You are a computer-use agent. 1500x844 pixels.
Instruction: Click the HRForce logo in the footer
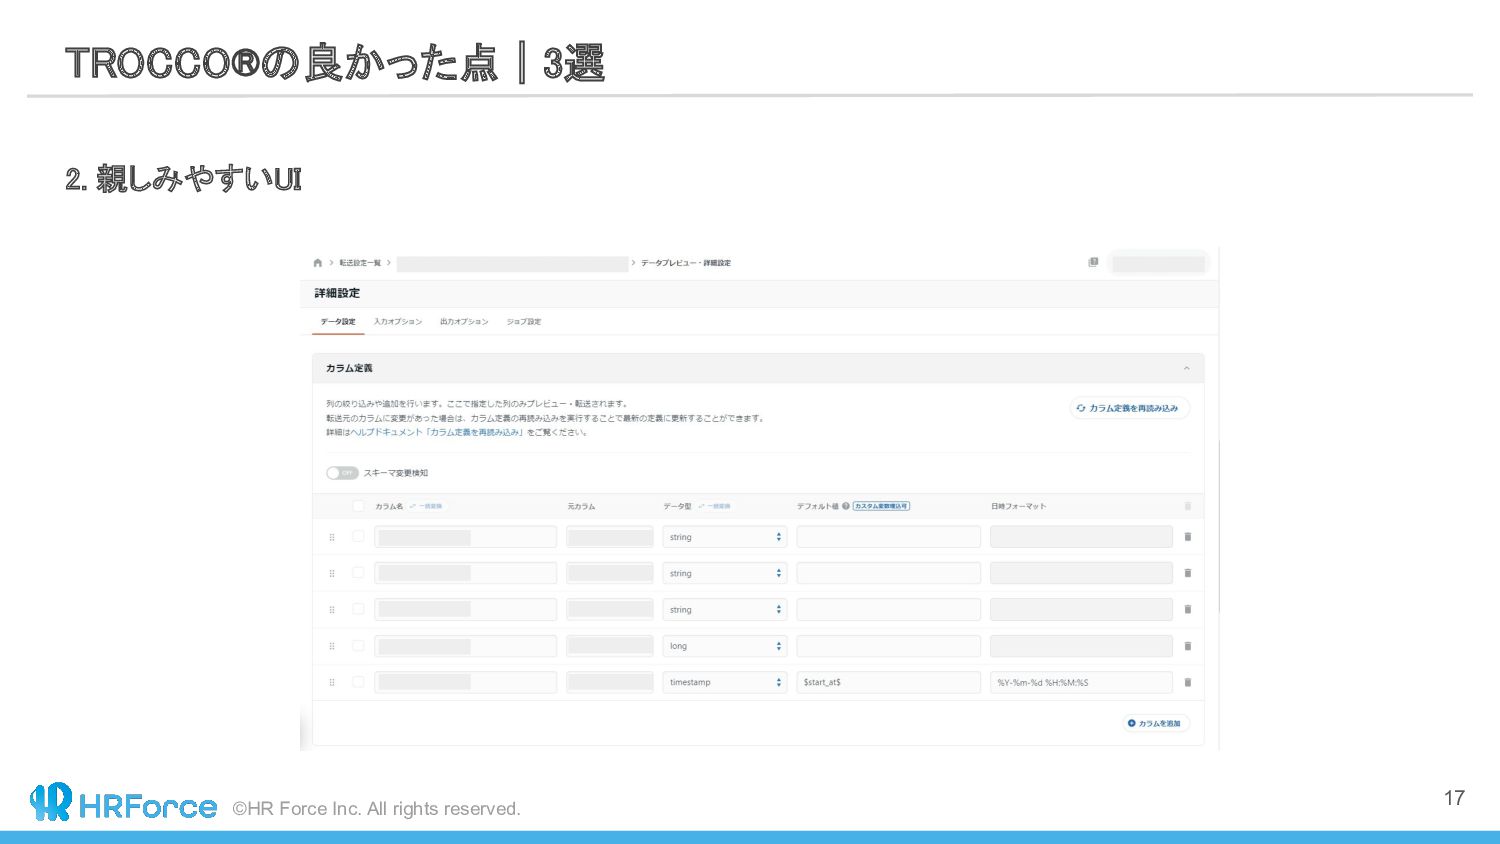(x=123, y=803)
